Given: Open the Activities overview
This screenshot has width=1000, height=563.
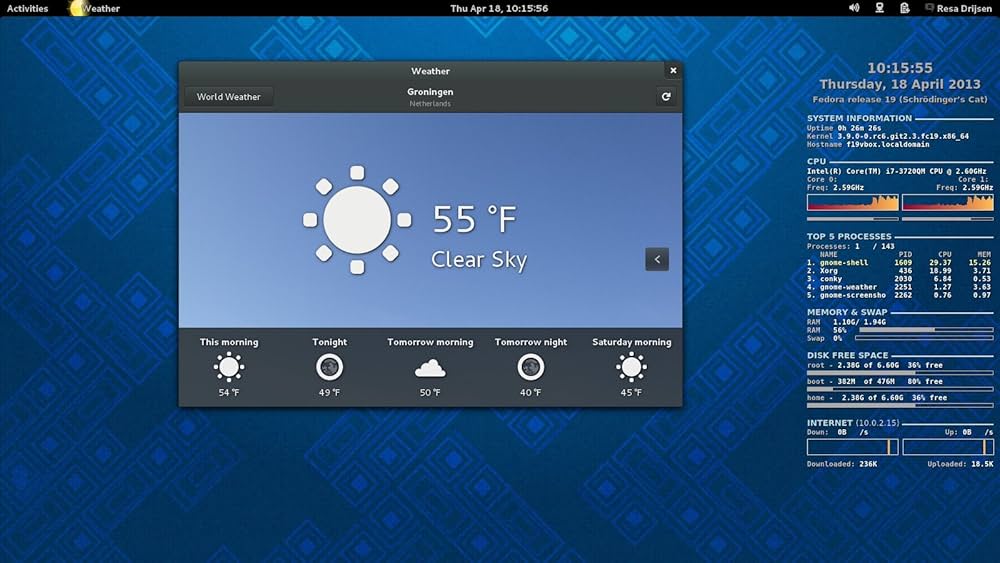Looking at the screenshot, I should pos(27,8).
